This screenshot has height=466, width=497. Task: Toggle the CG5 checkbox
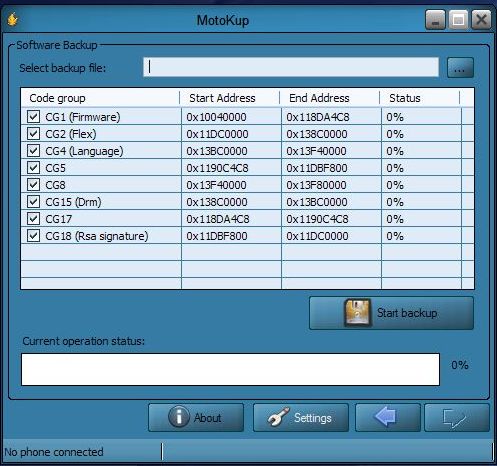[33, 168]
